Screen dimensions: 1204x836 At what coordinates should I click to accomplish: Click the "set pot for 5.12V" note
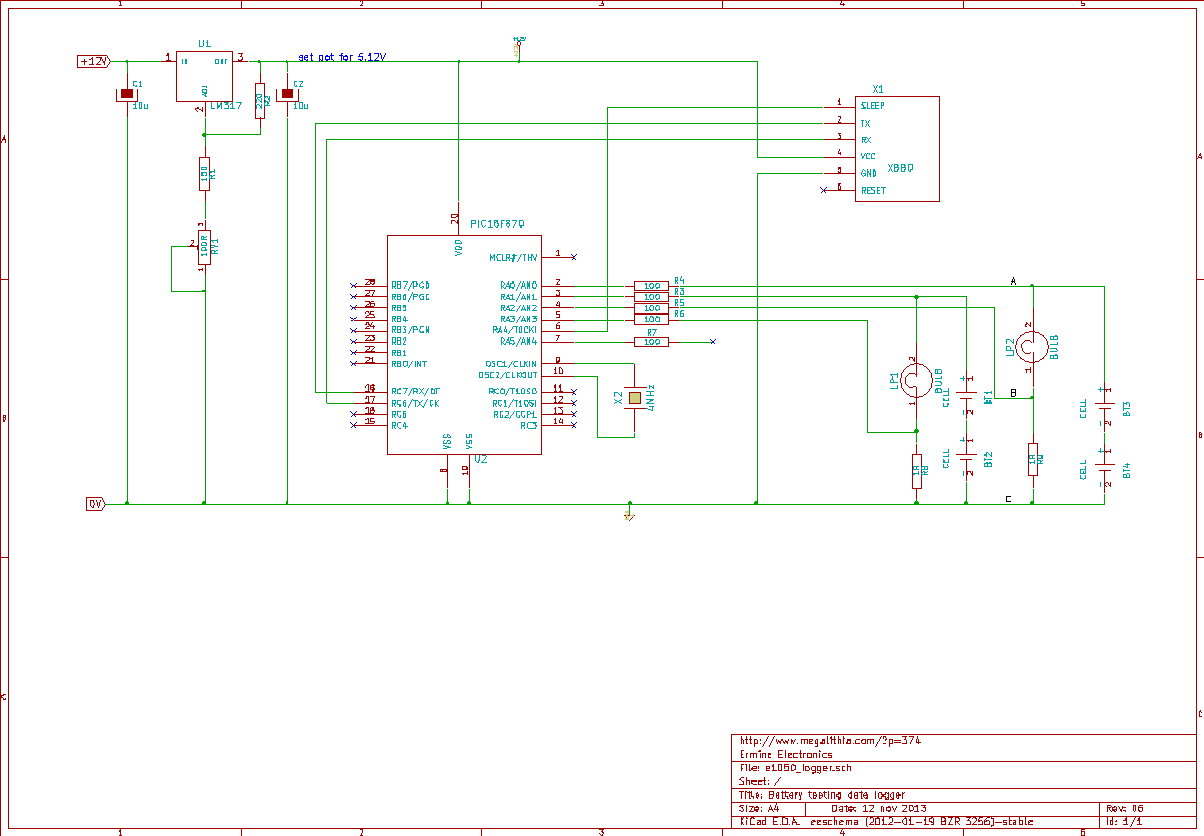[342, 57]
